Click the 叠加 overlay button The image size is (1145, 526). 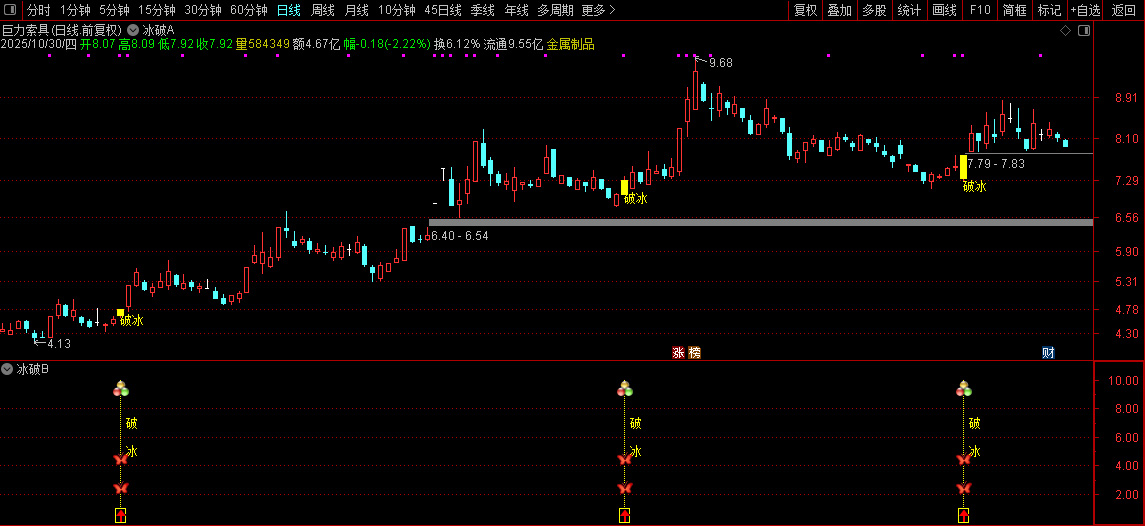[839, 10]
